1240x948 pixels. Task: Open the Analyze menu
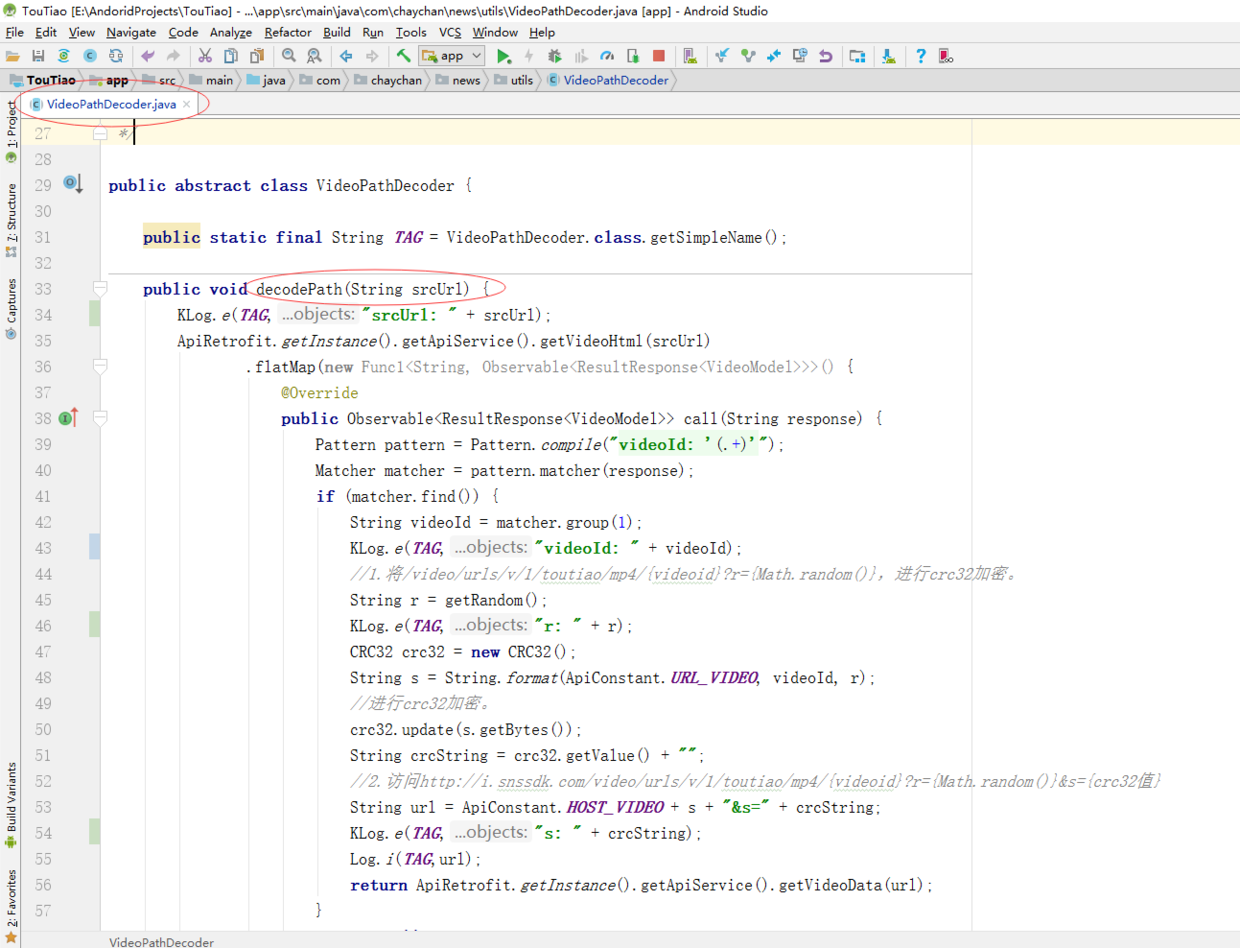231,32
